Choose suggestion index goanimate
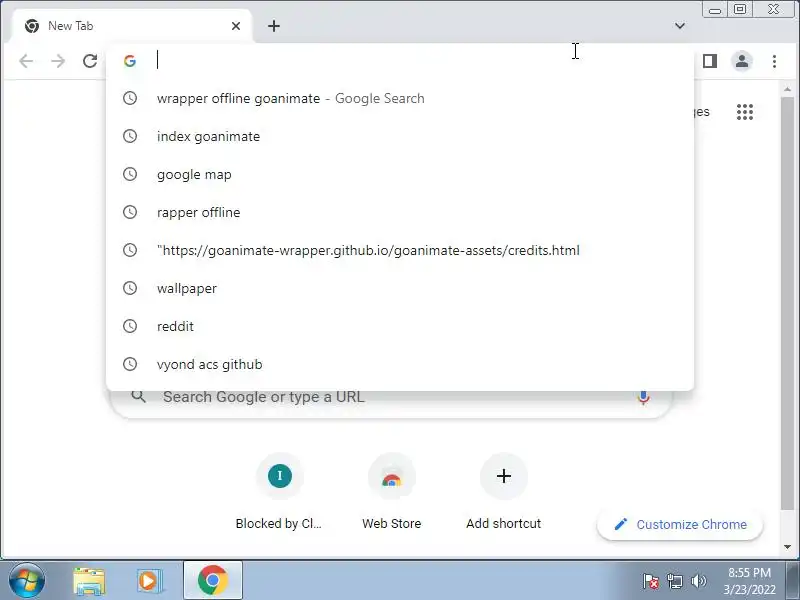800x600 pixels. click(400, 136)
